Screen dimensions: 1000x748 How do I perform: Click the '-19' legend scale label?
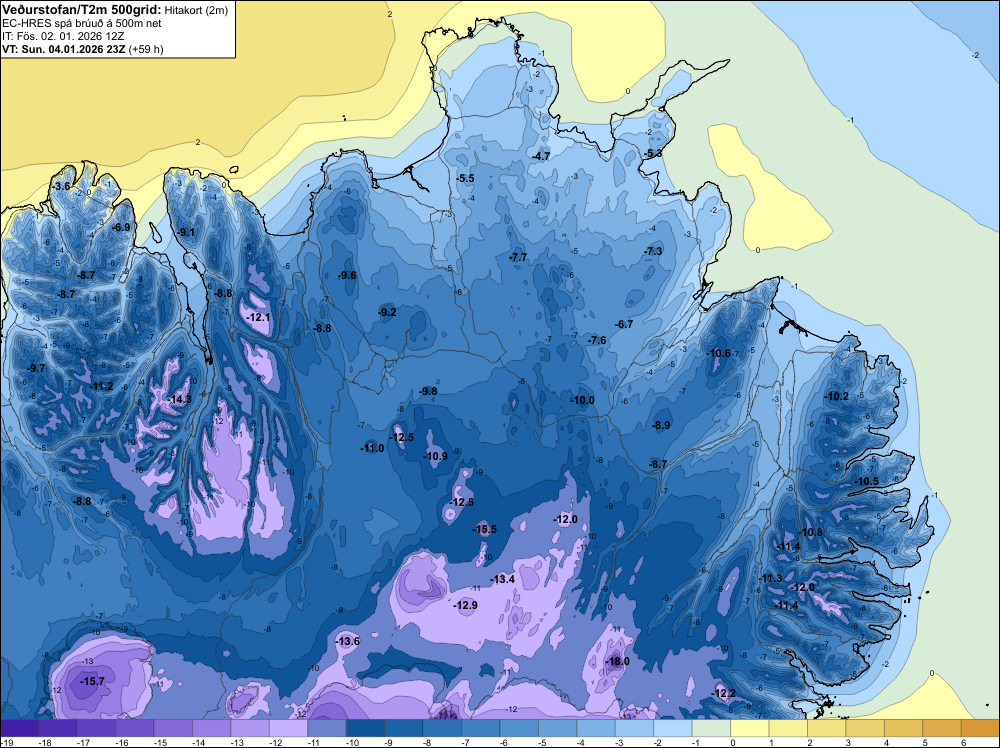(6, 742)
